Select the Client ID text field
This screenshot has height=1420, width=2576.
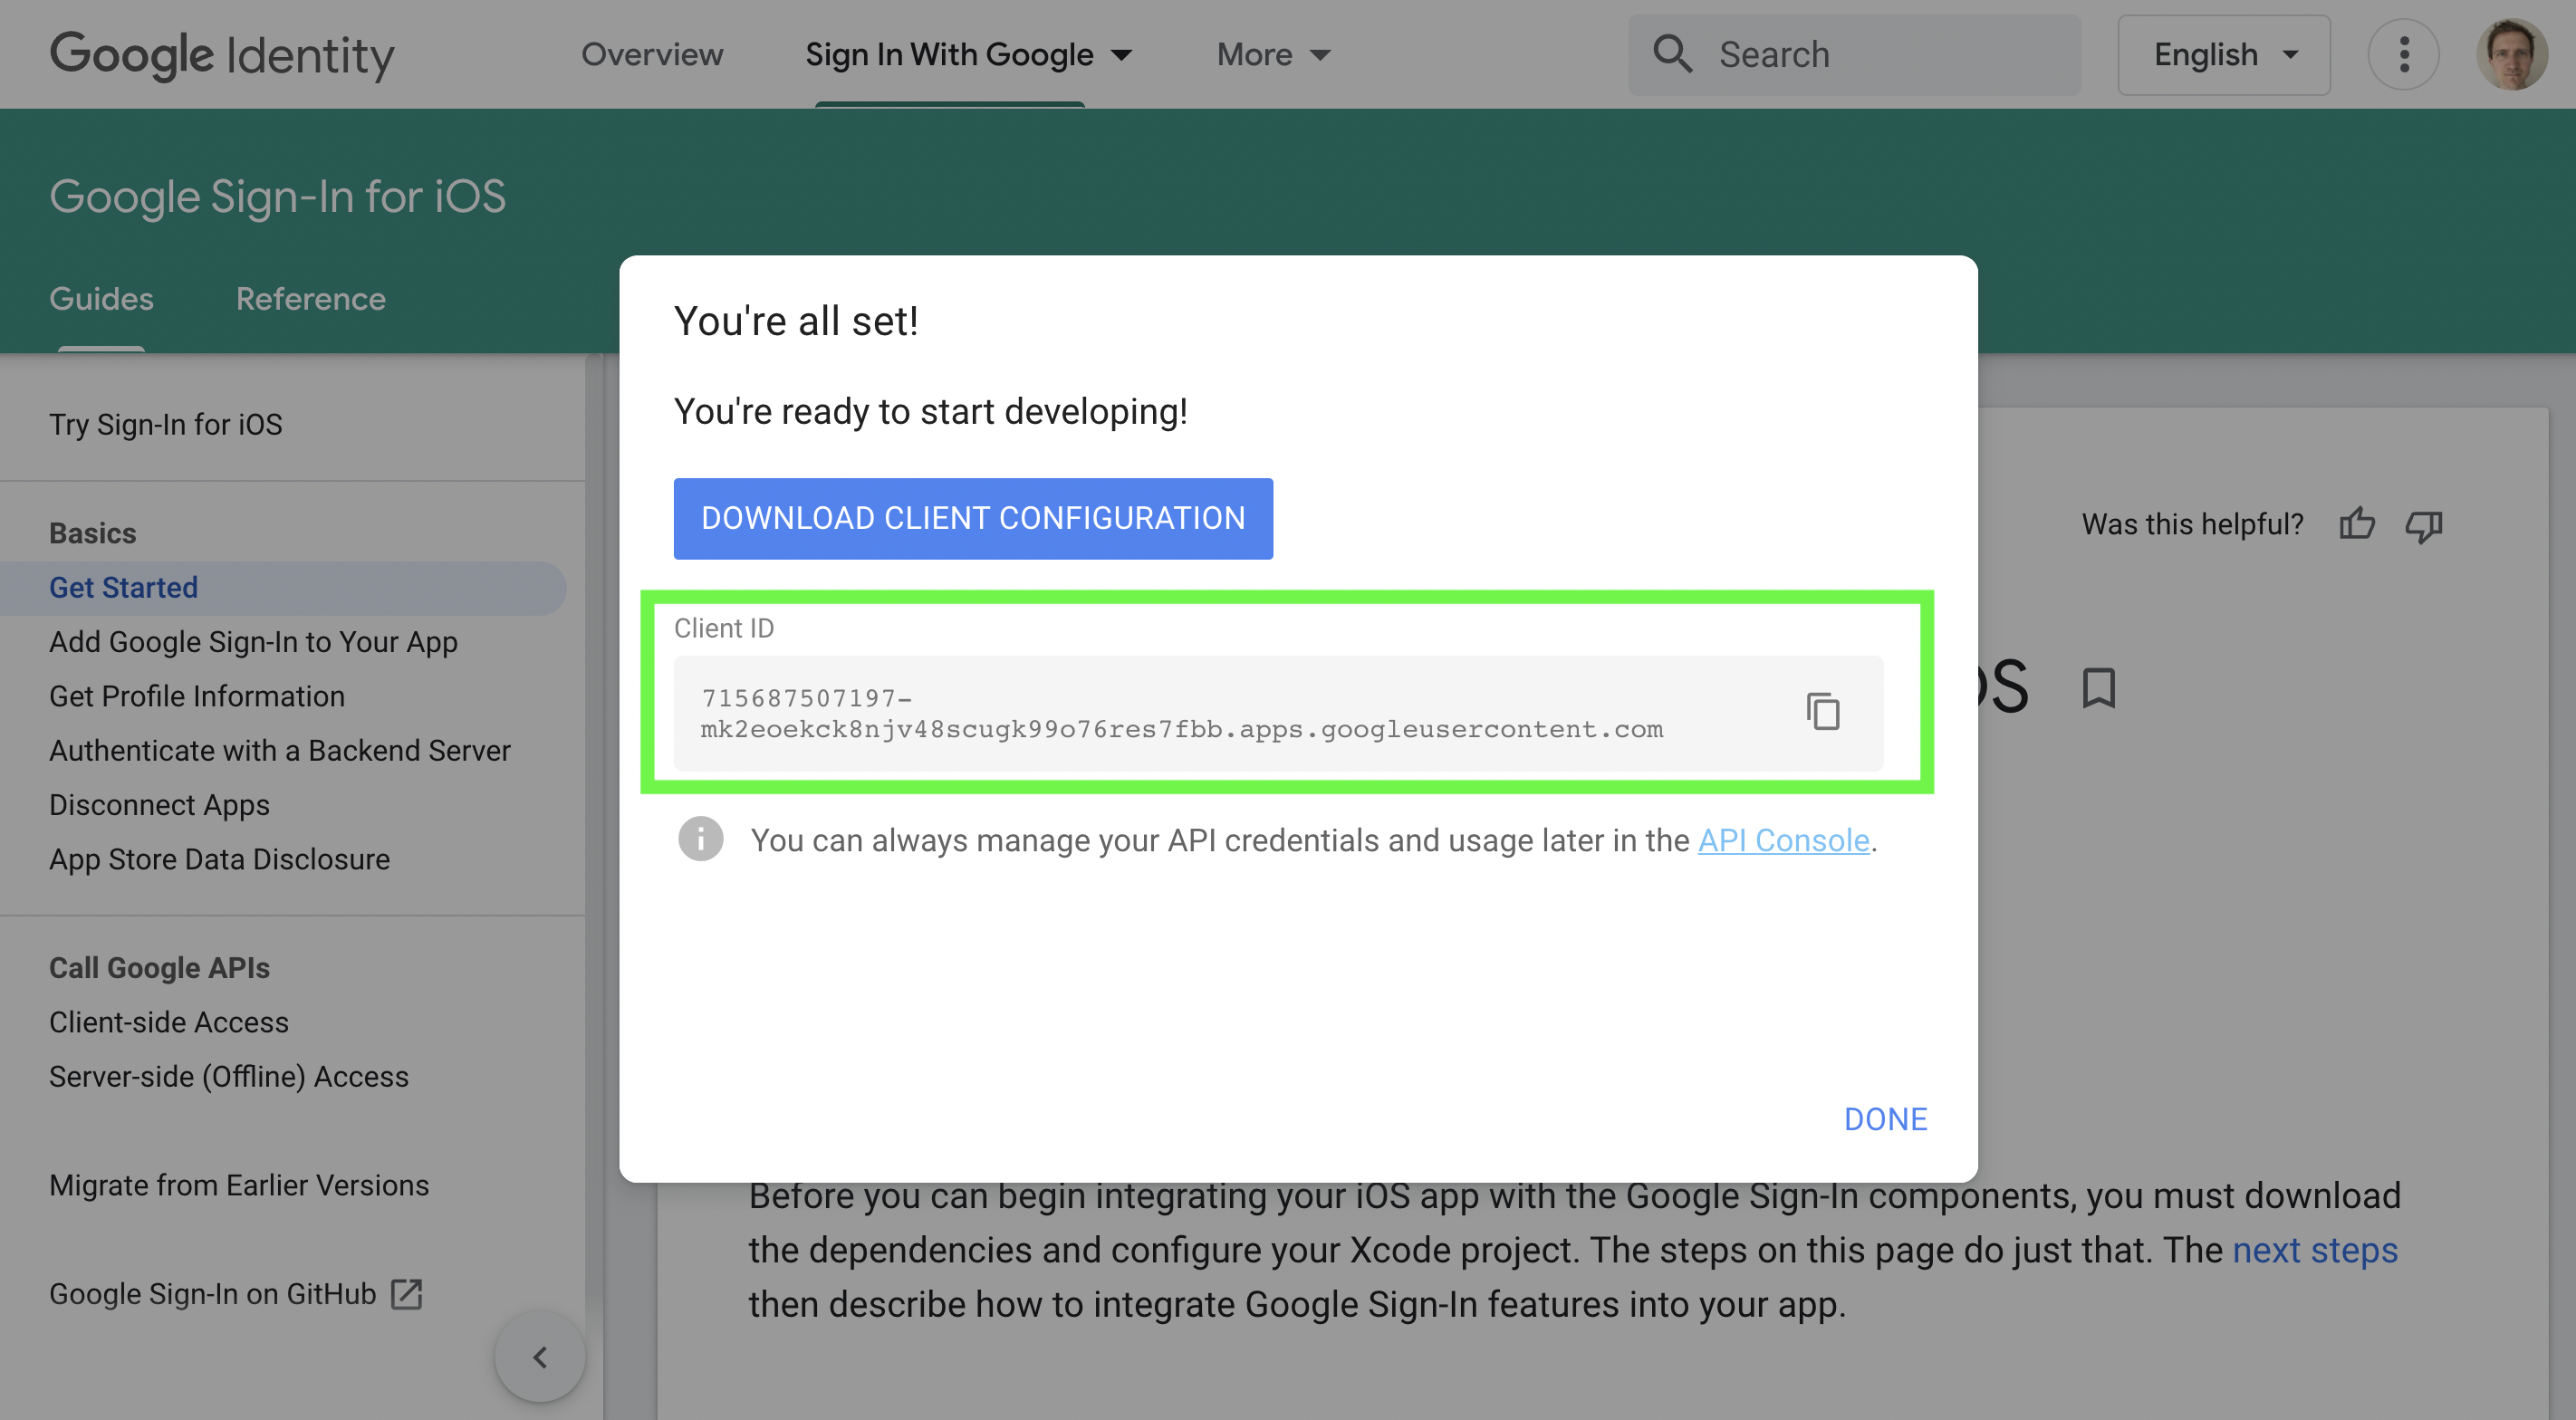1279,713
